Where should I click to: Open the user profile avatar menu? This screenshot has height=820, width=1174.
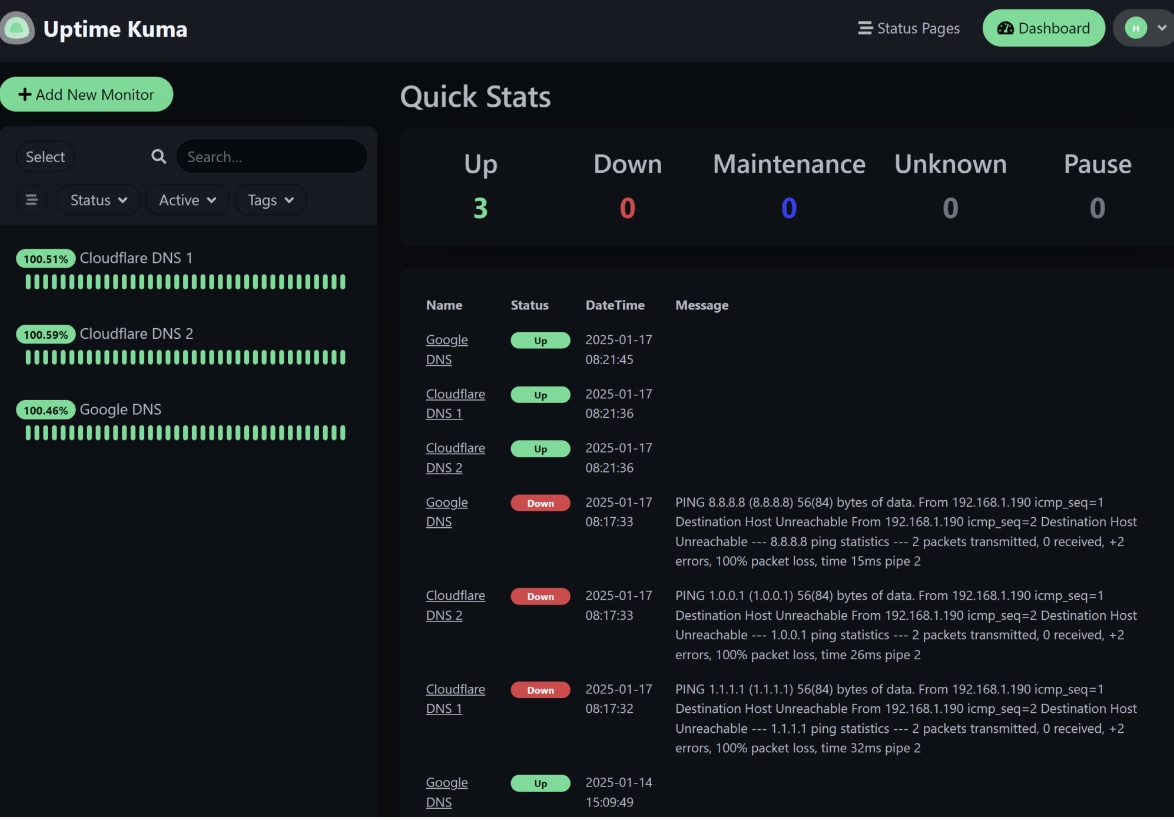click(x=1143, y=28)
